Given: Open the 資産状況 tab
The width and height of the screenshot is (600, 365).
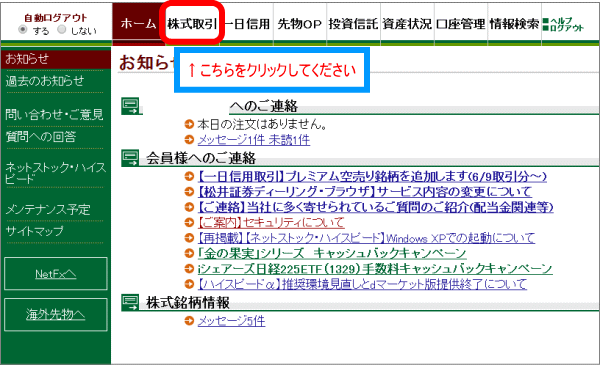Looking at the screenshot, I should coord(407,24).
